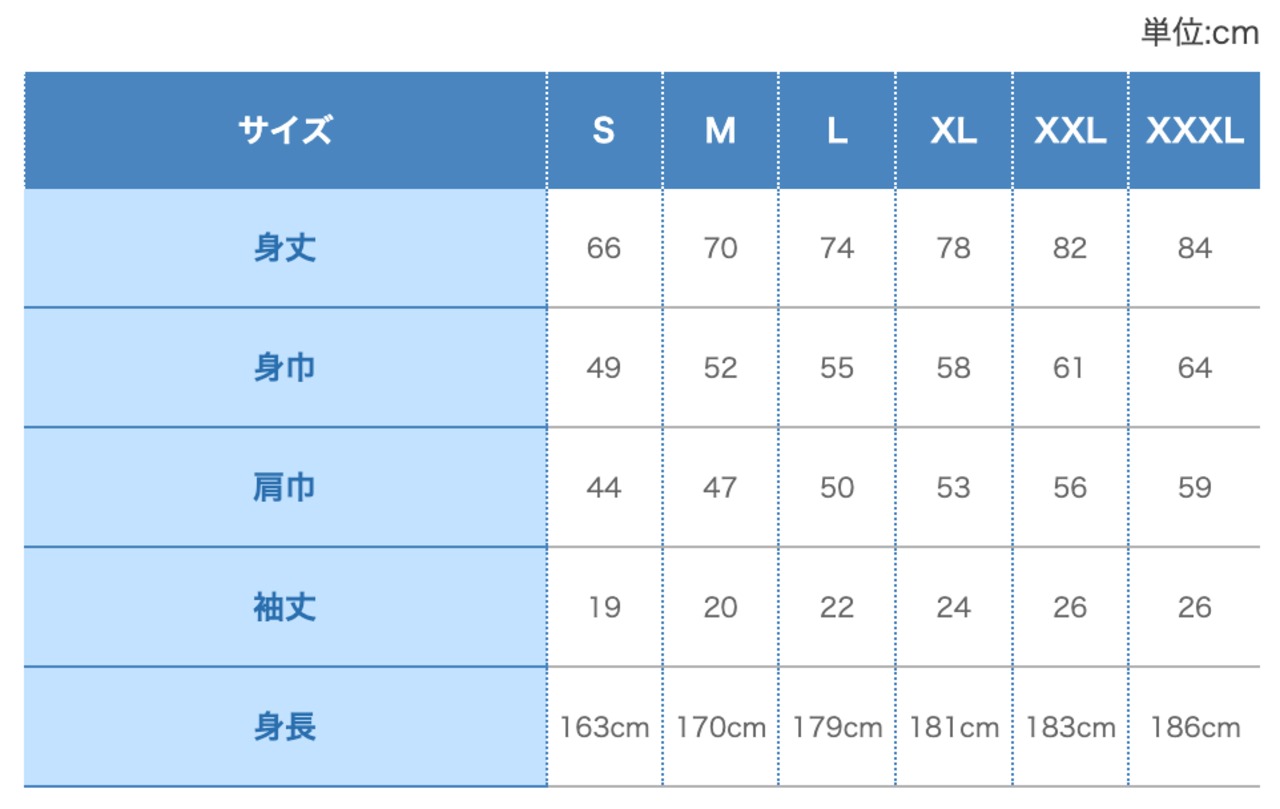This screenshot has width=1280, height=809.
Task: Click the サイズ header cell
Action: (285, 130)
